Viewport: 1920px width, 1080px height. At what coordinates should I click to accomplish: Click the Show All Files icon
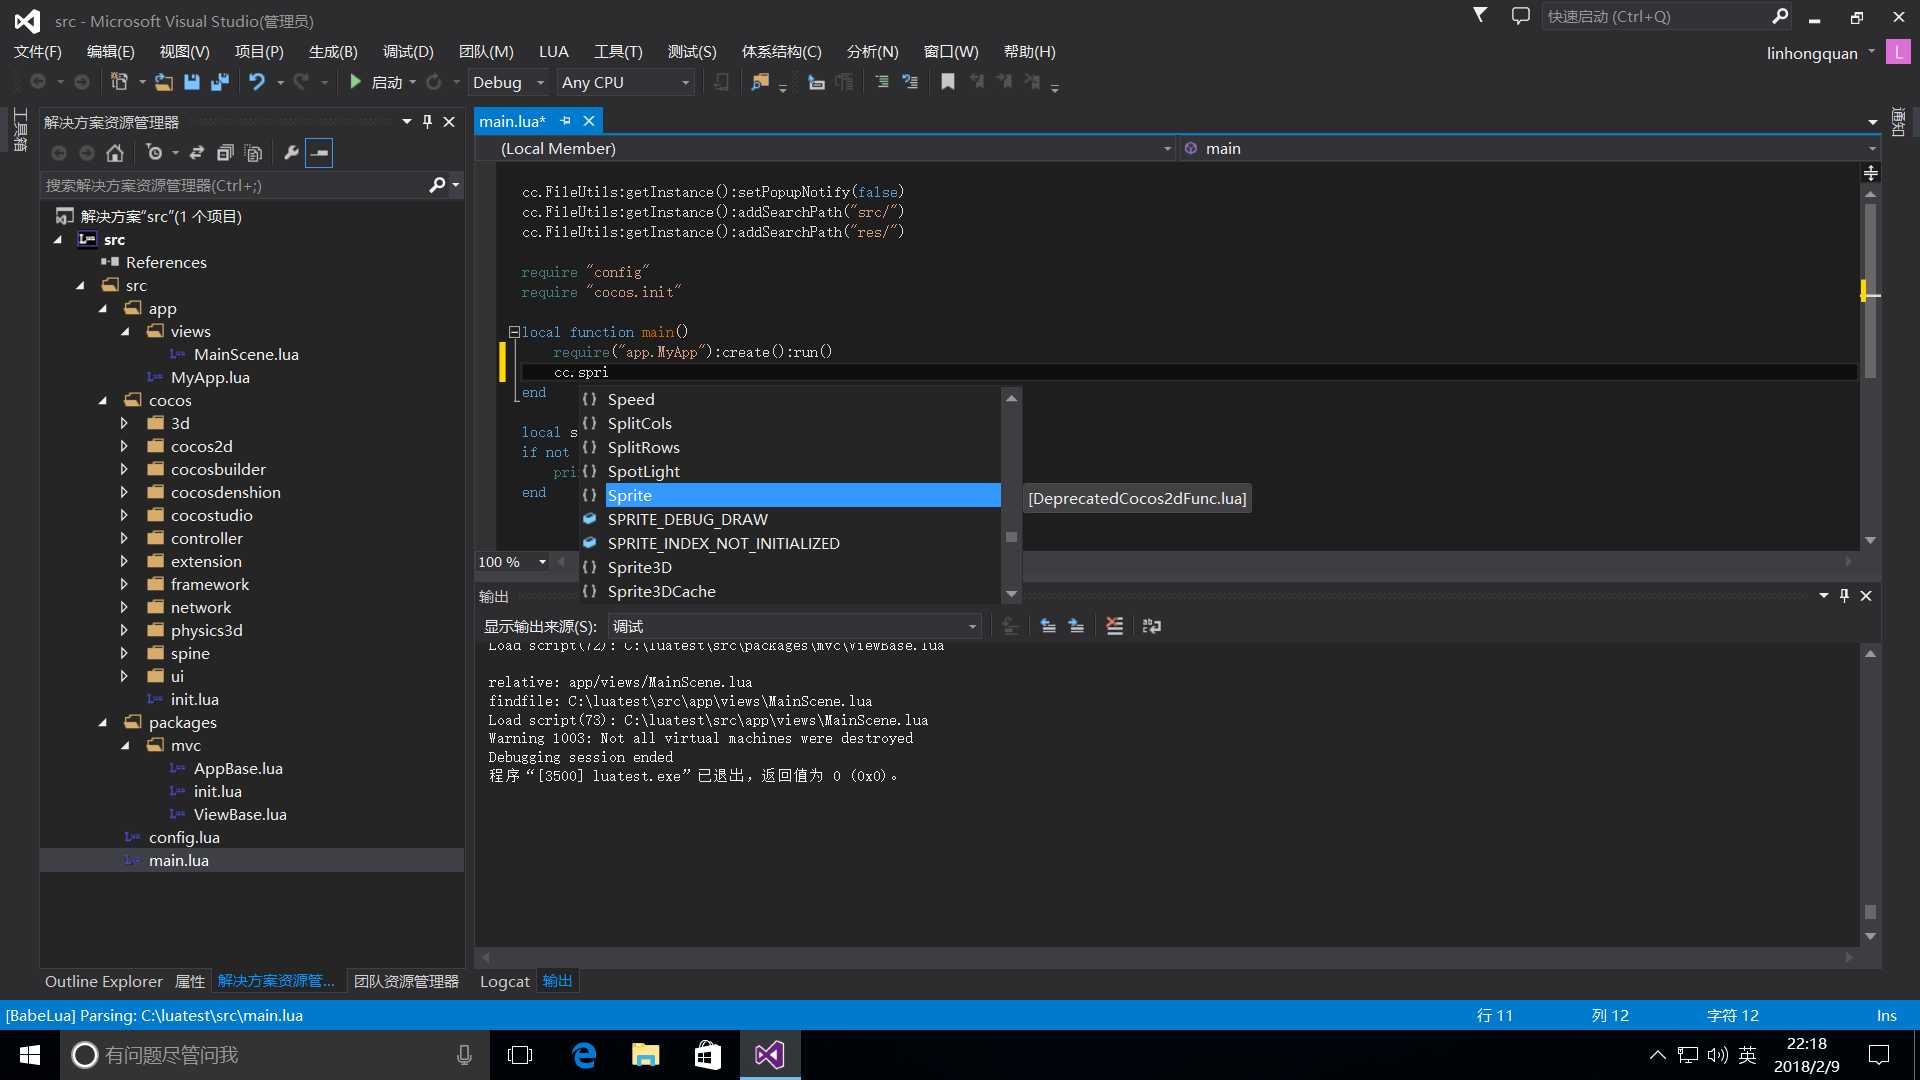point(254,153)
